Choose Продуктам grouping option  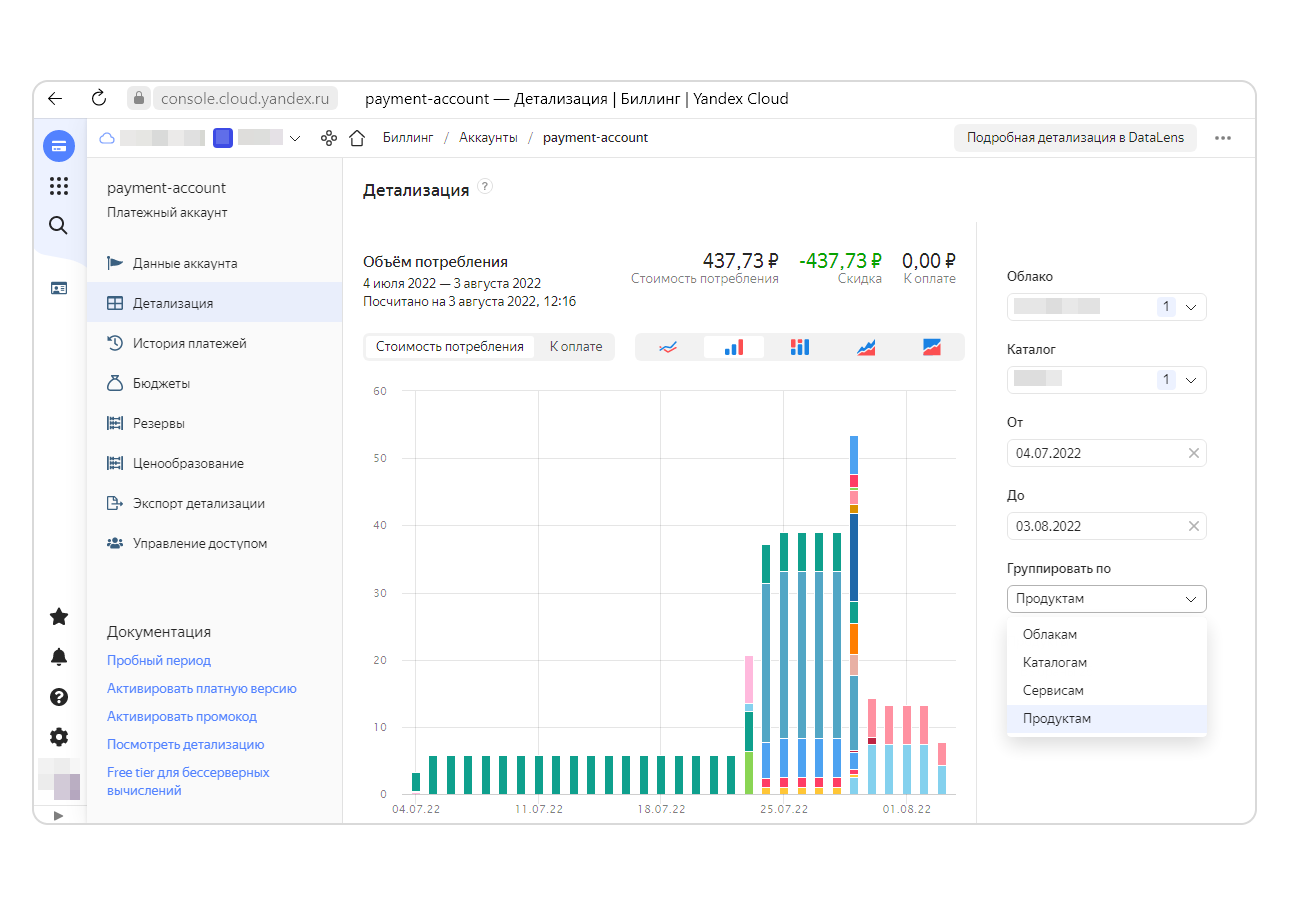click(1107, 719)
